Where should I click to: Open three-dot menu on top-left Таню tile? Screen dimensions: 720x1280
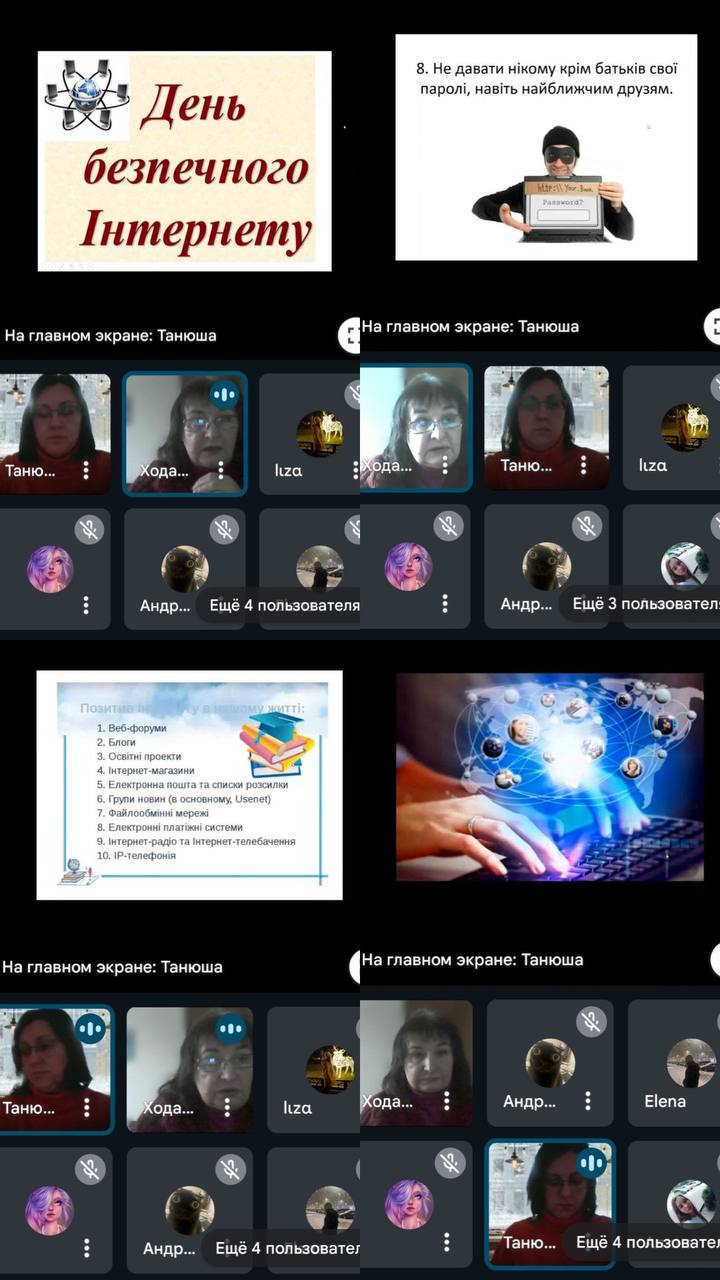[86, 470]
